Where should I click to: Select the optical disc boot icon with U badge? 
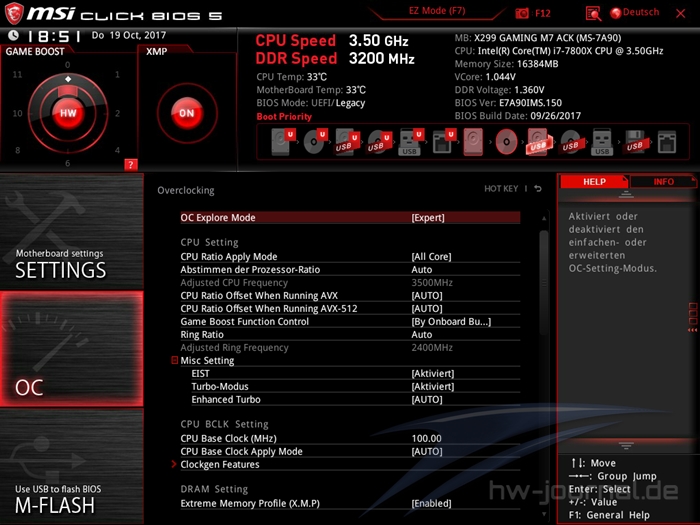click(315, 142)
